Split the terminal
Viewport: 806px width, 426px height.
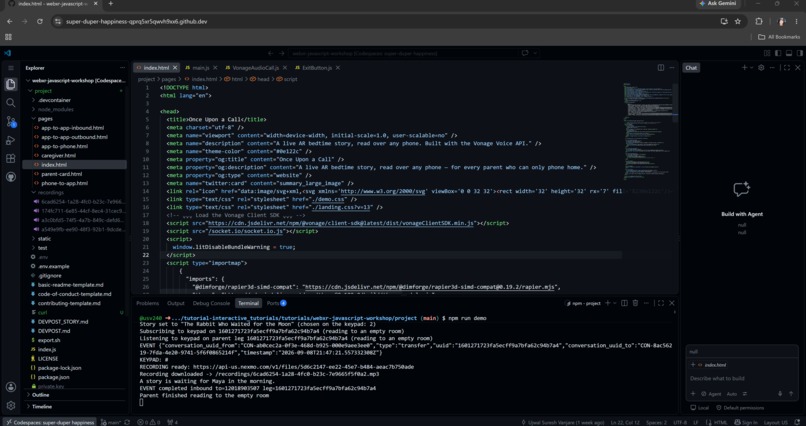coord(624,303)
